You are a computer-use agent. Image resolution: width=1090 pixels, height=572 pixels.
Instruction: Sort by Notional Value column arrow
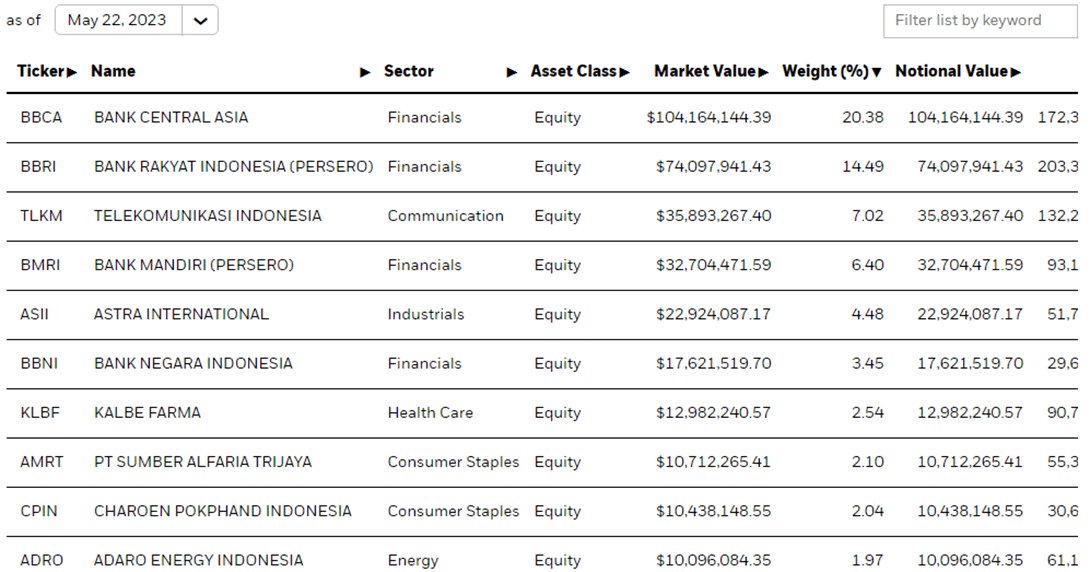[x=1016, y=72]
